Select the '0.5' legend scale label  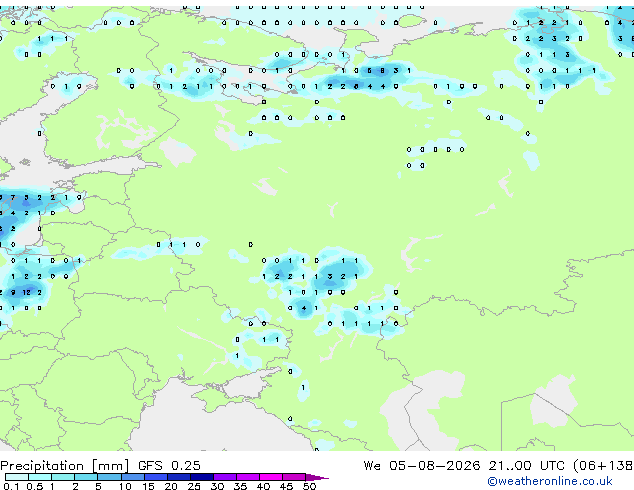coord(34,486)
